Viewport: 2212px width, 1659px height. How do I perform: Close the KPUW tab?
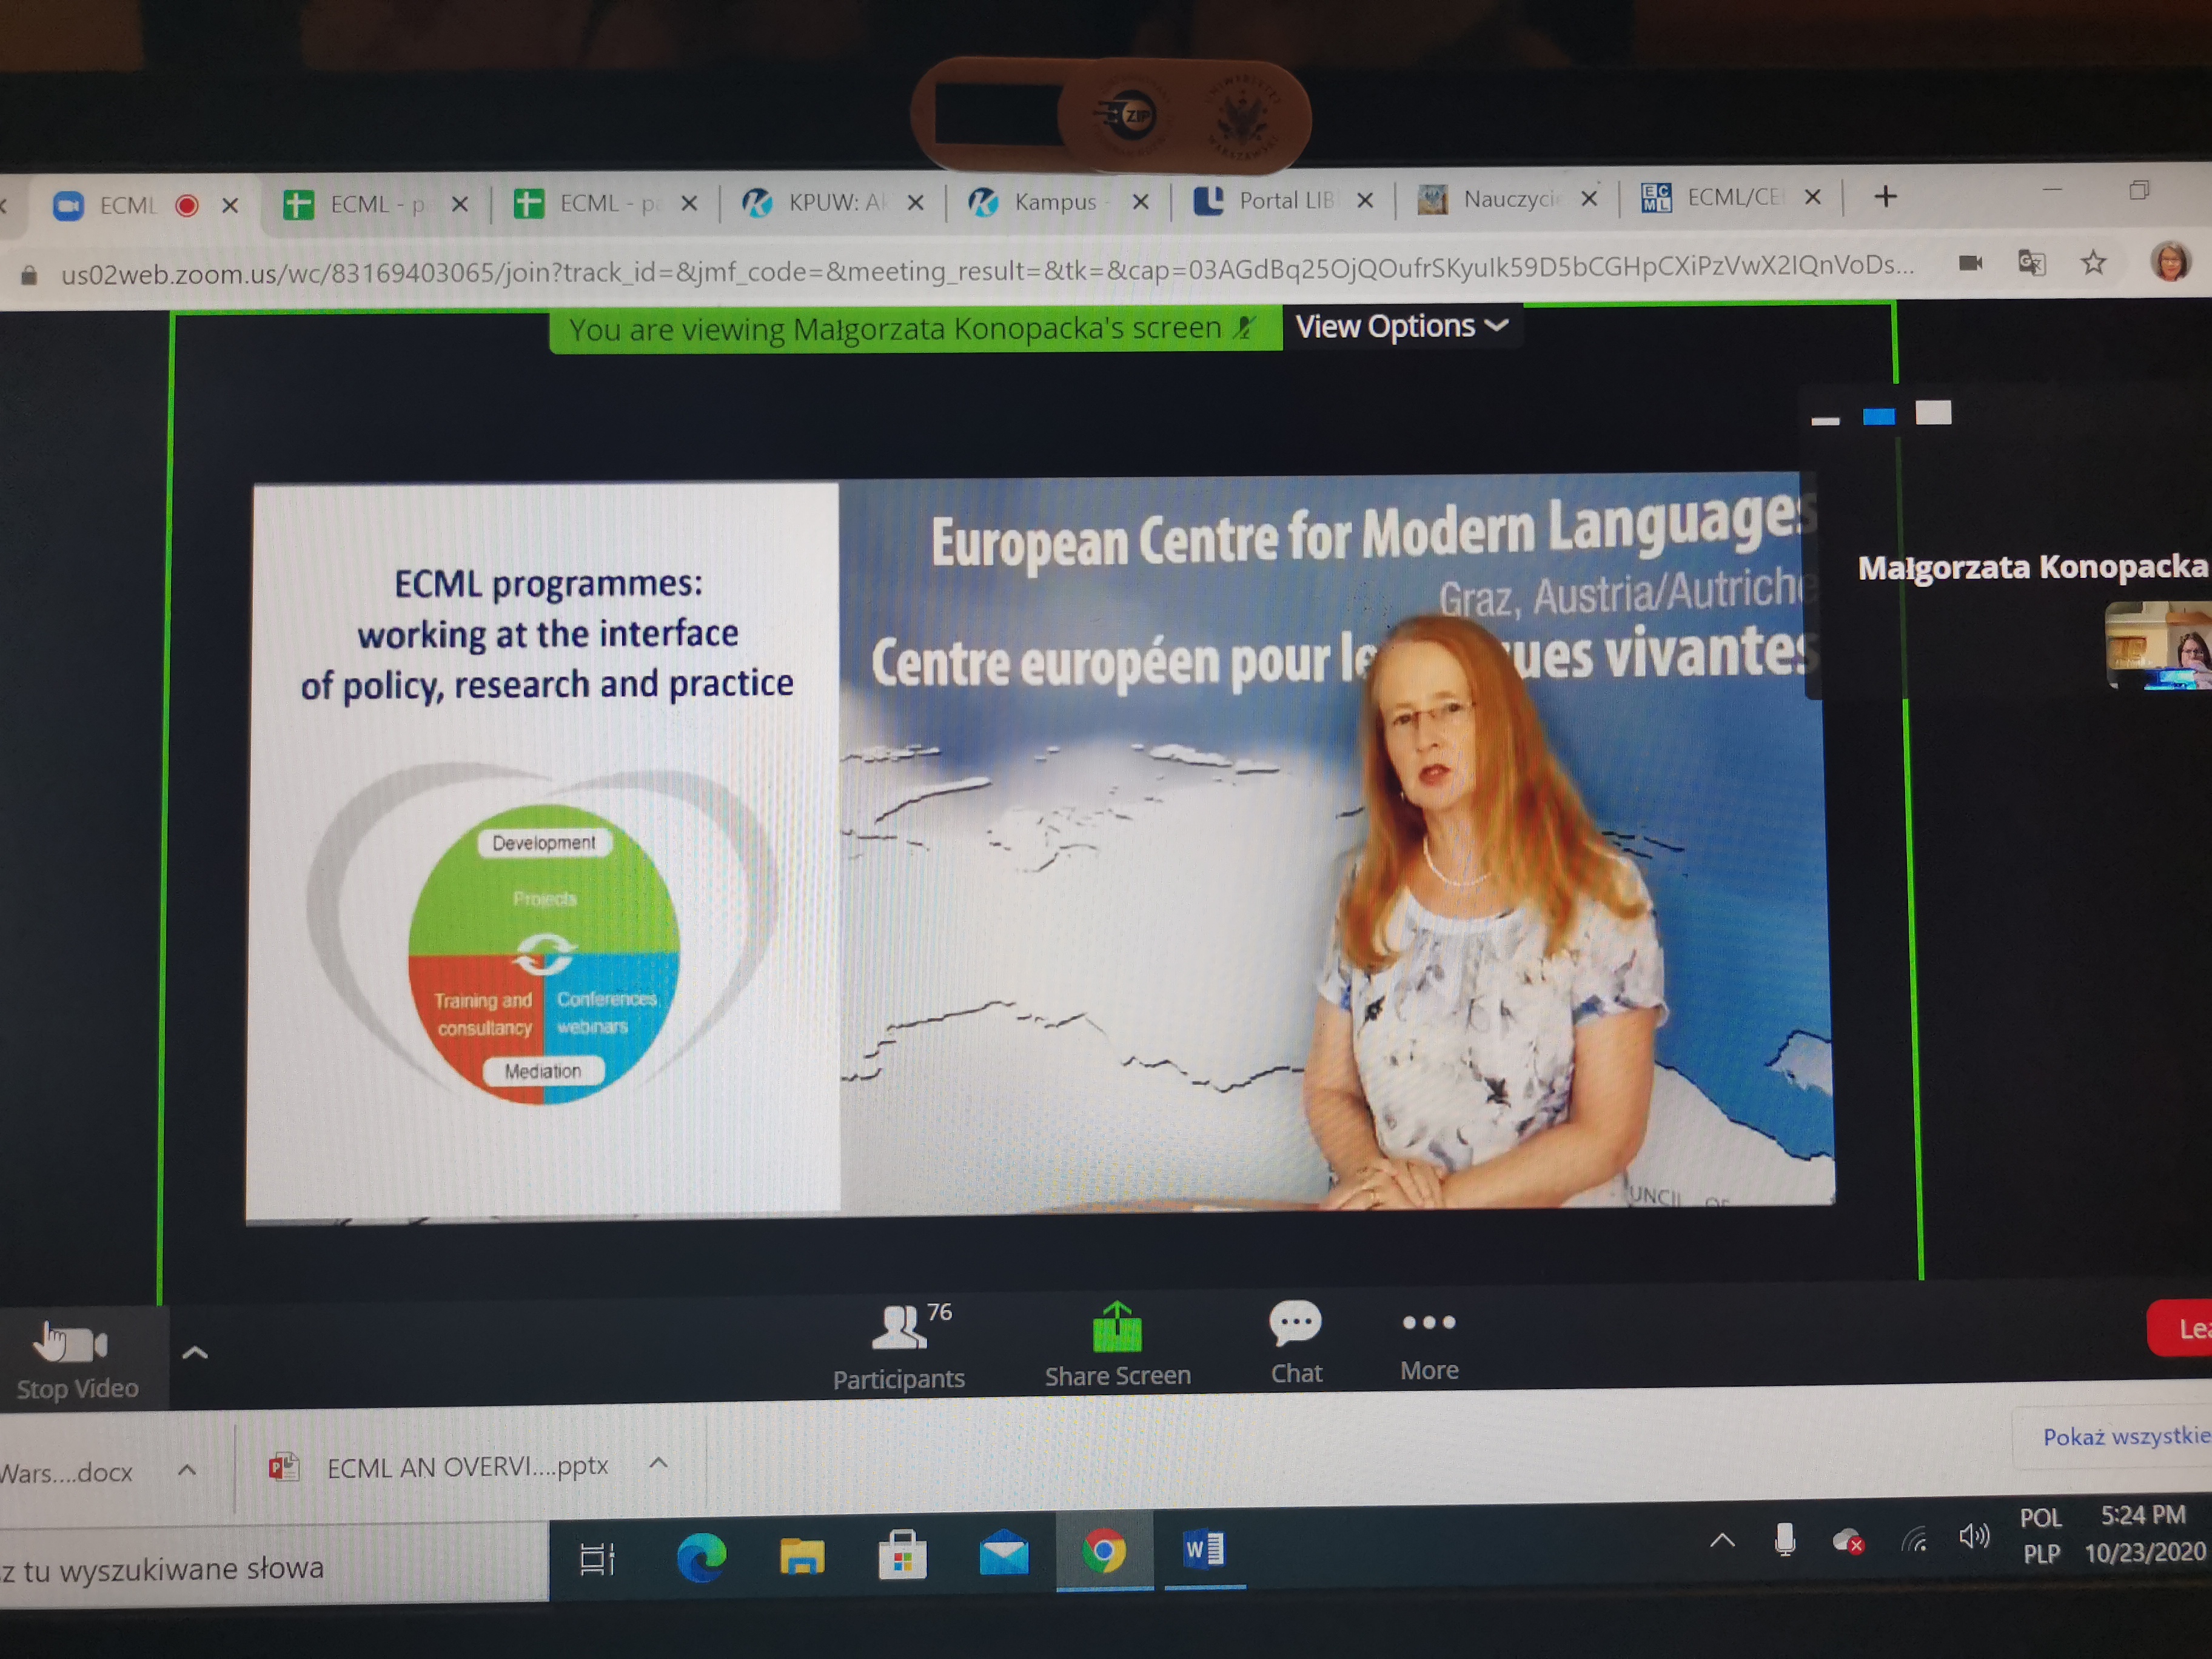click(x=914, y=202)
